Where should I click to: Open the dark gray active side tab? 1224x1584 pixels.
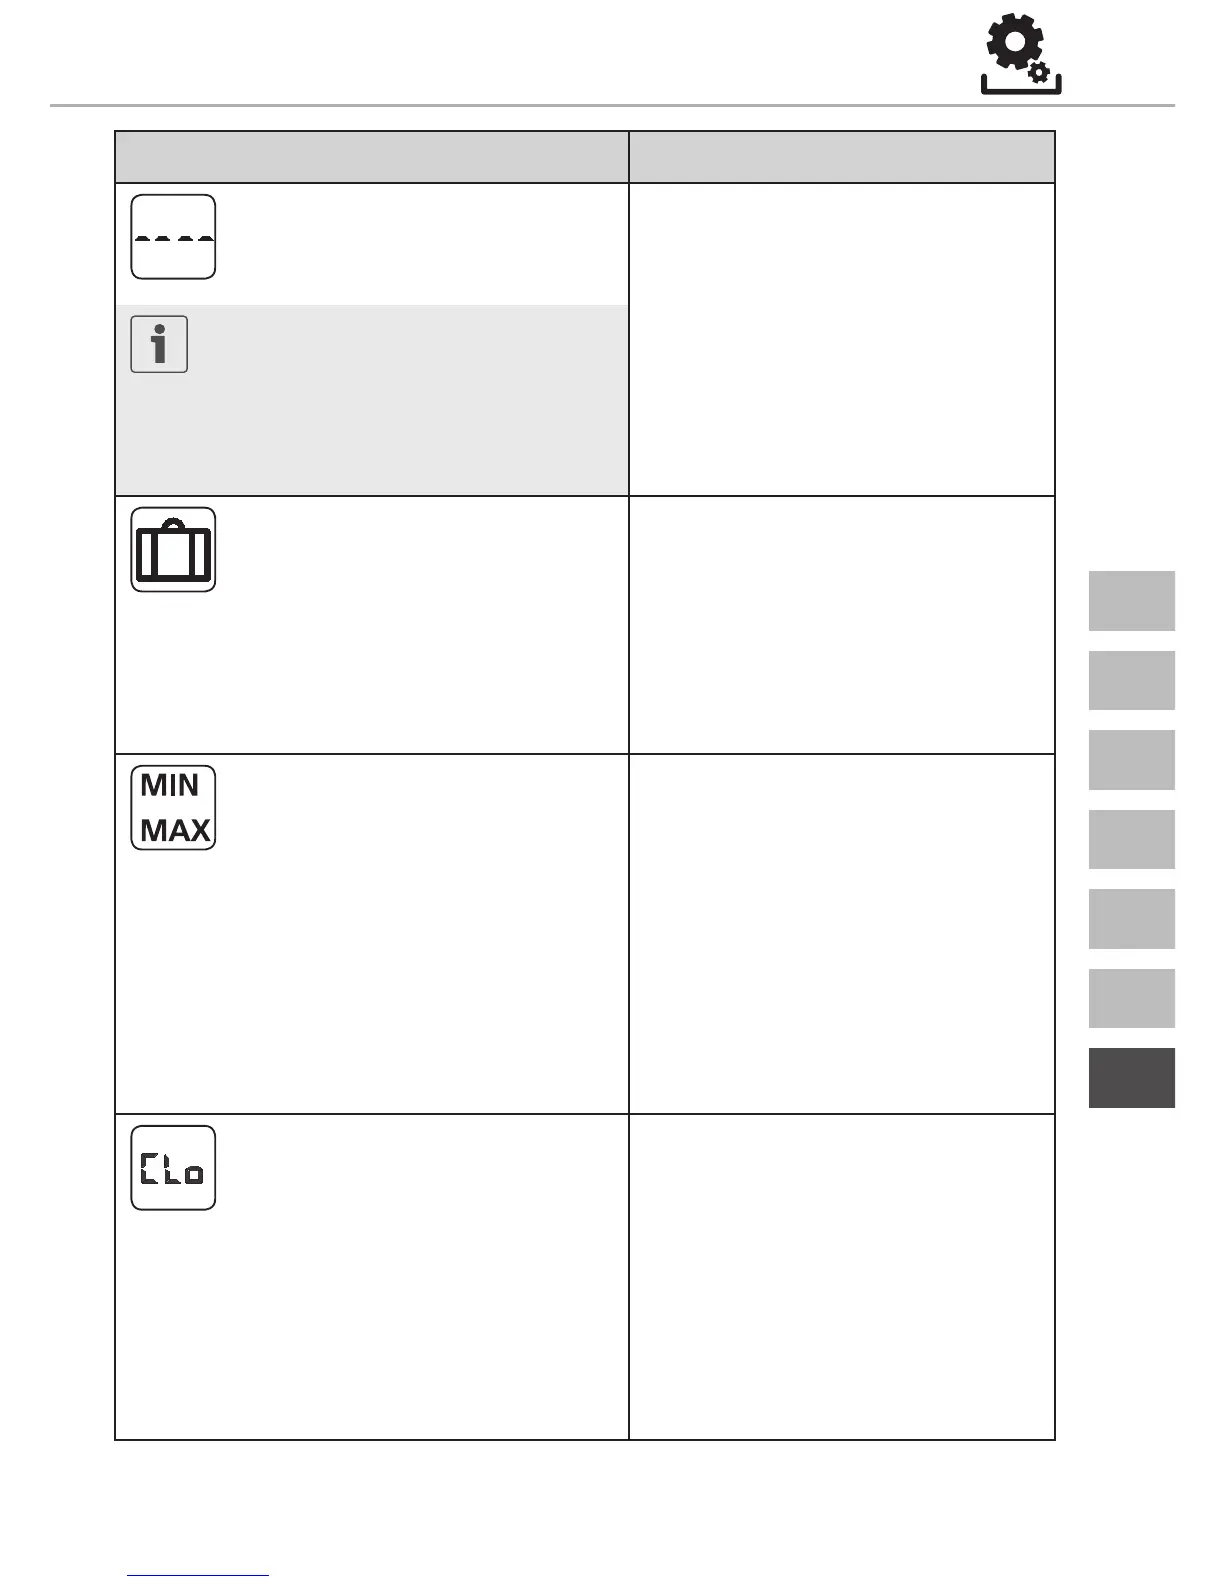point(1131,1078)
